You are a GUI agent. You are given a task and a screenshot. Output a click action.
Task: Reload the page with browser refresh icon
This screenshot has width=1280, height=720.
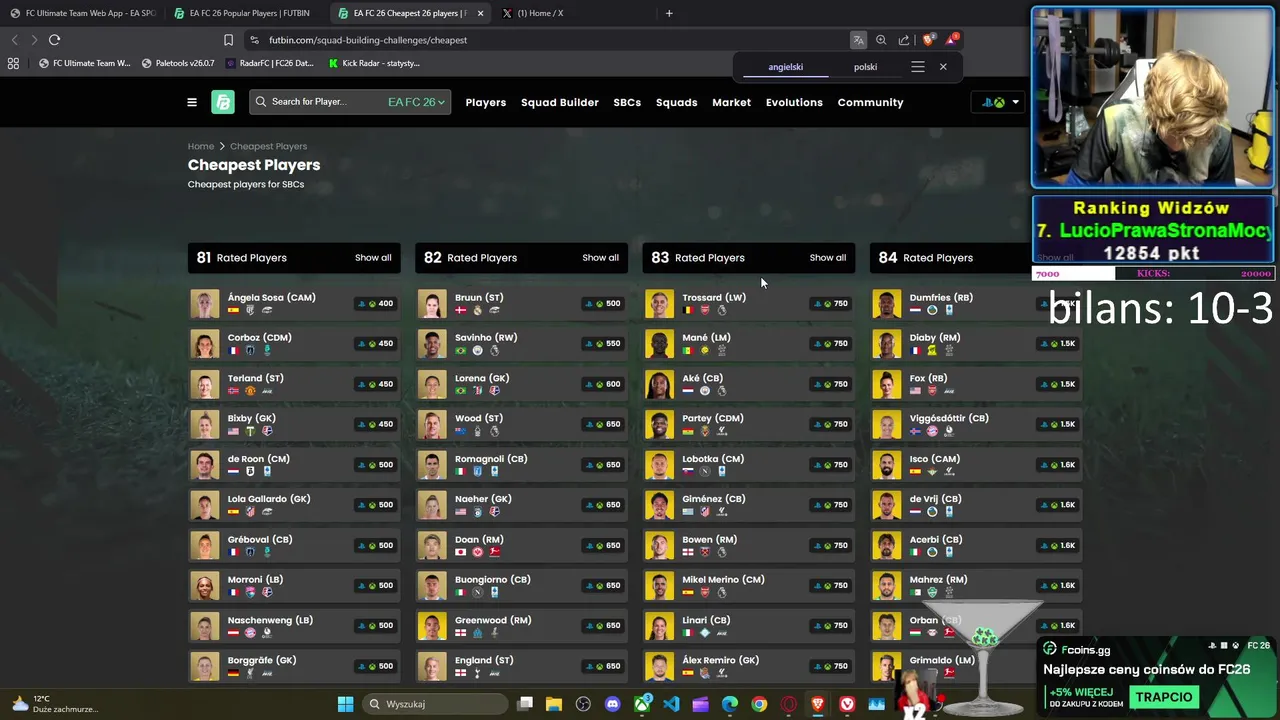click(x=54, y=40)
